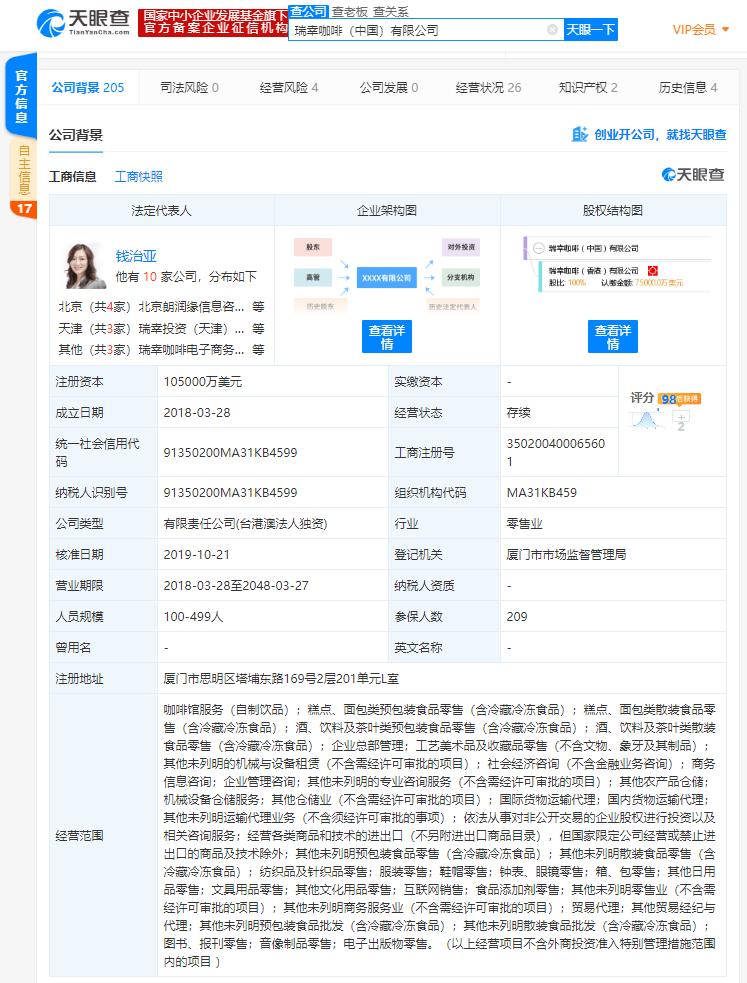Switch to the 查公司 search tab

(x=308, y=11)
